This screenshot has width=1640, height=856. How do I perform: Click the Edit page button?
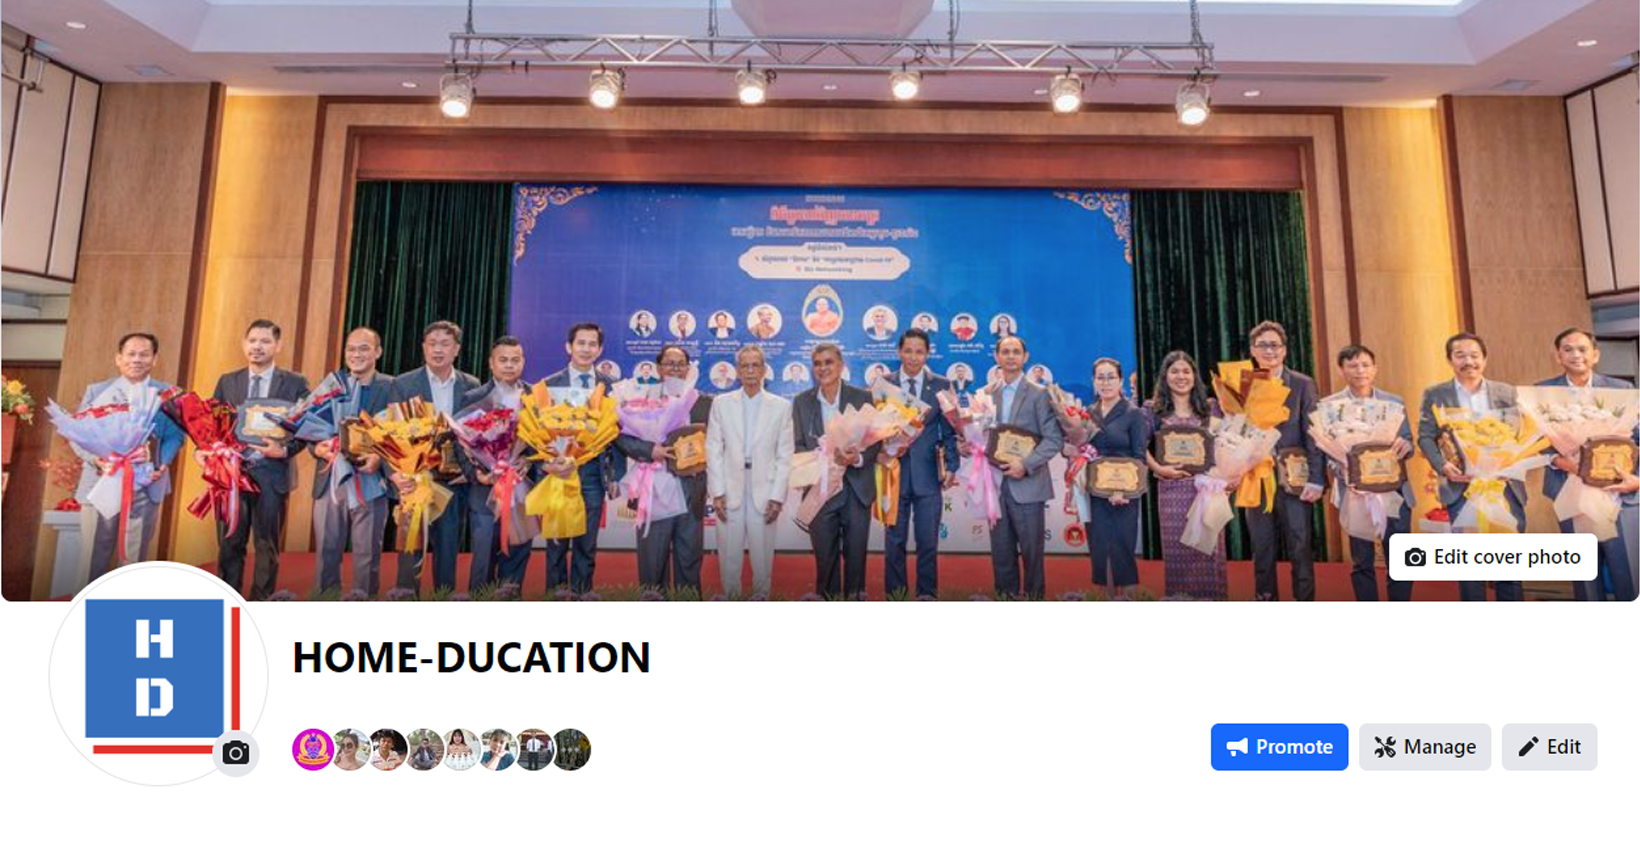point(1549,747)
